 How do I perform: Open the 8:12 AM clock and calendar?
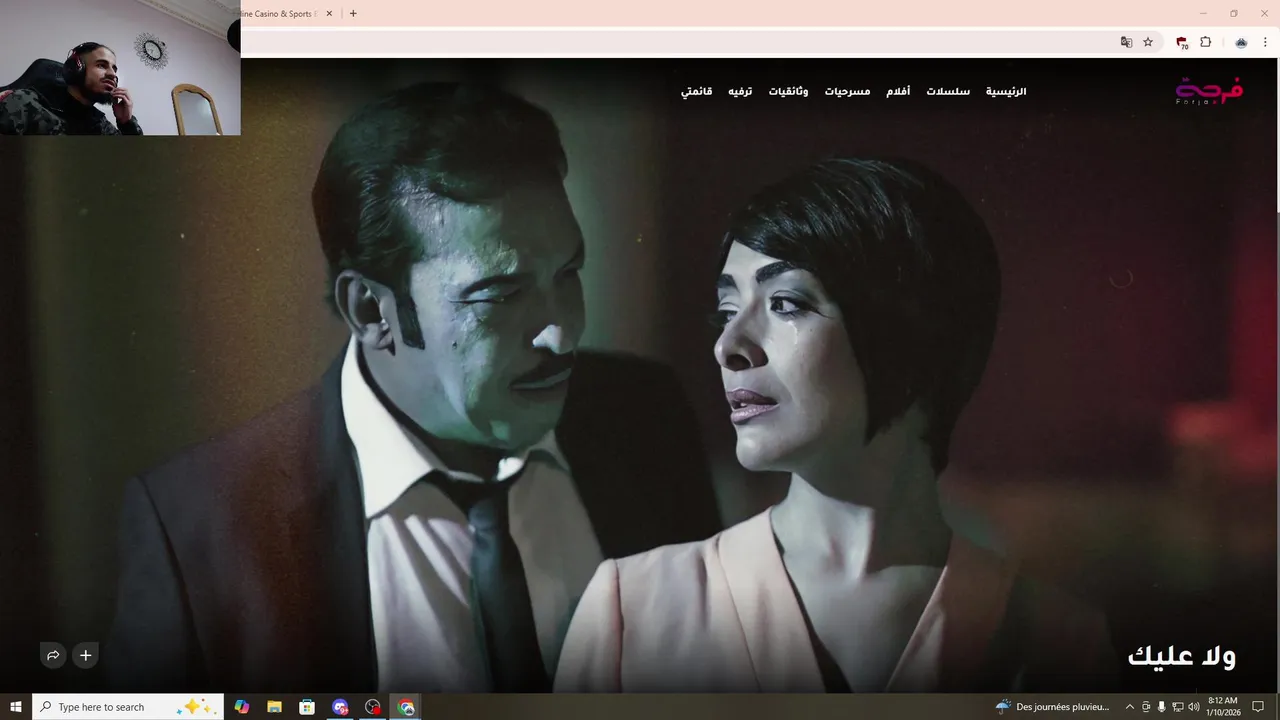(x=1223, y=707)
